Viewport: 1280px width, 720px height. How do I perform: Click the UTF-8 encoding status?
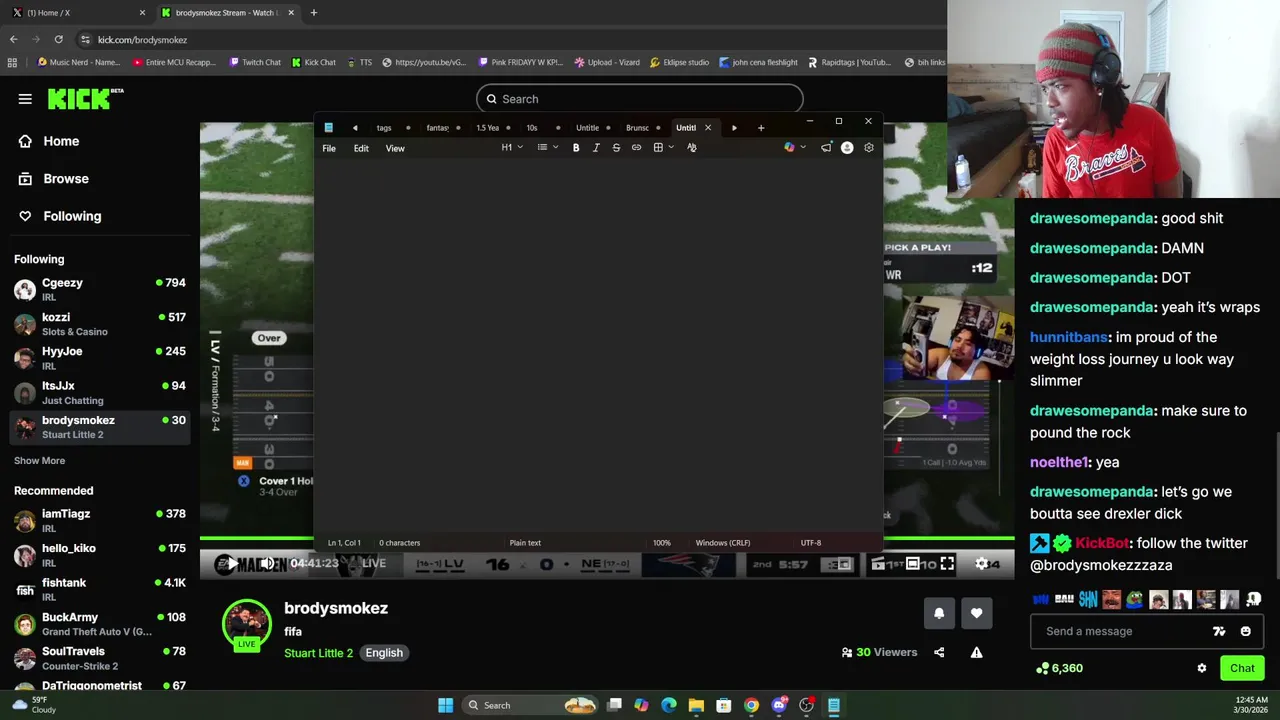click(811, 543)
